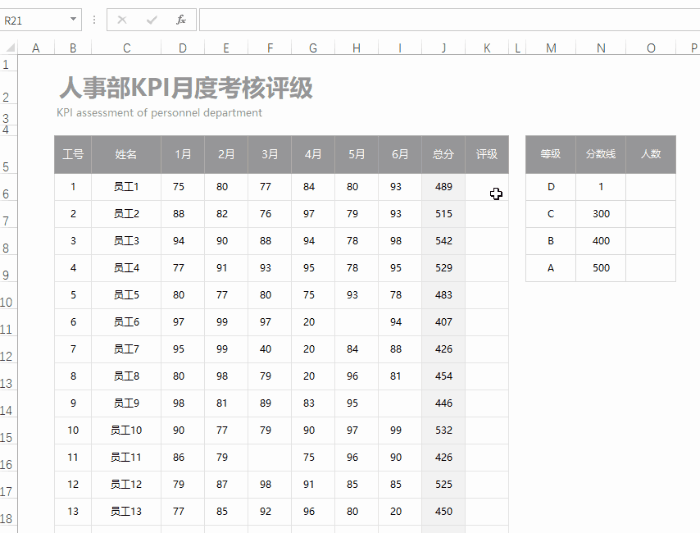Select cell with name 员工10

tap(126, 430)
